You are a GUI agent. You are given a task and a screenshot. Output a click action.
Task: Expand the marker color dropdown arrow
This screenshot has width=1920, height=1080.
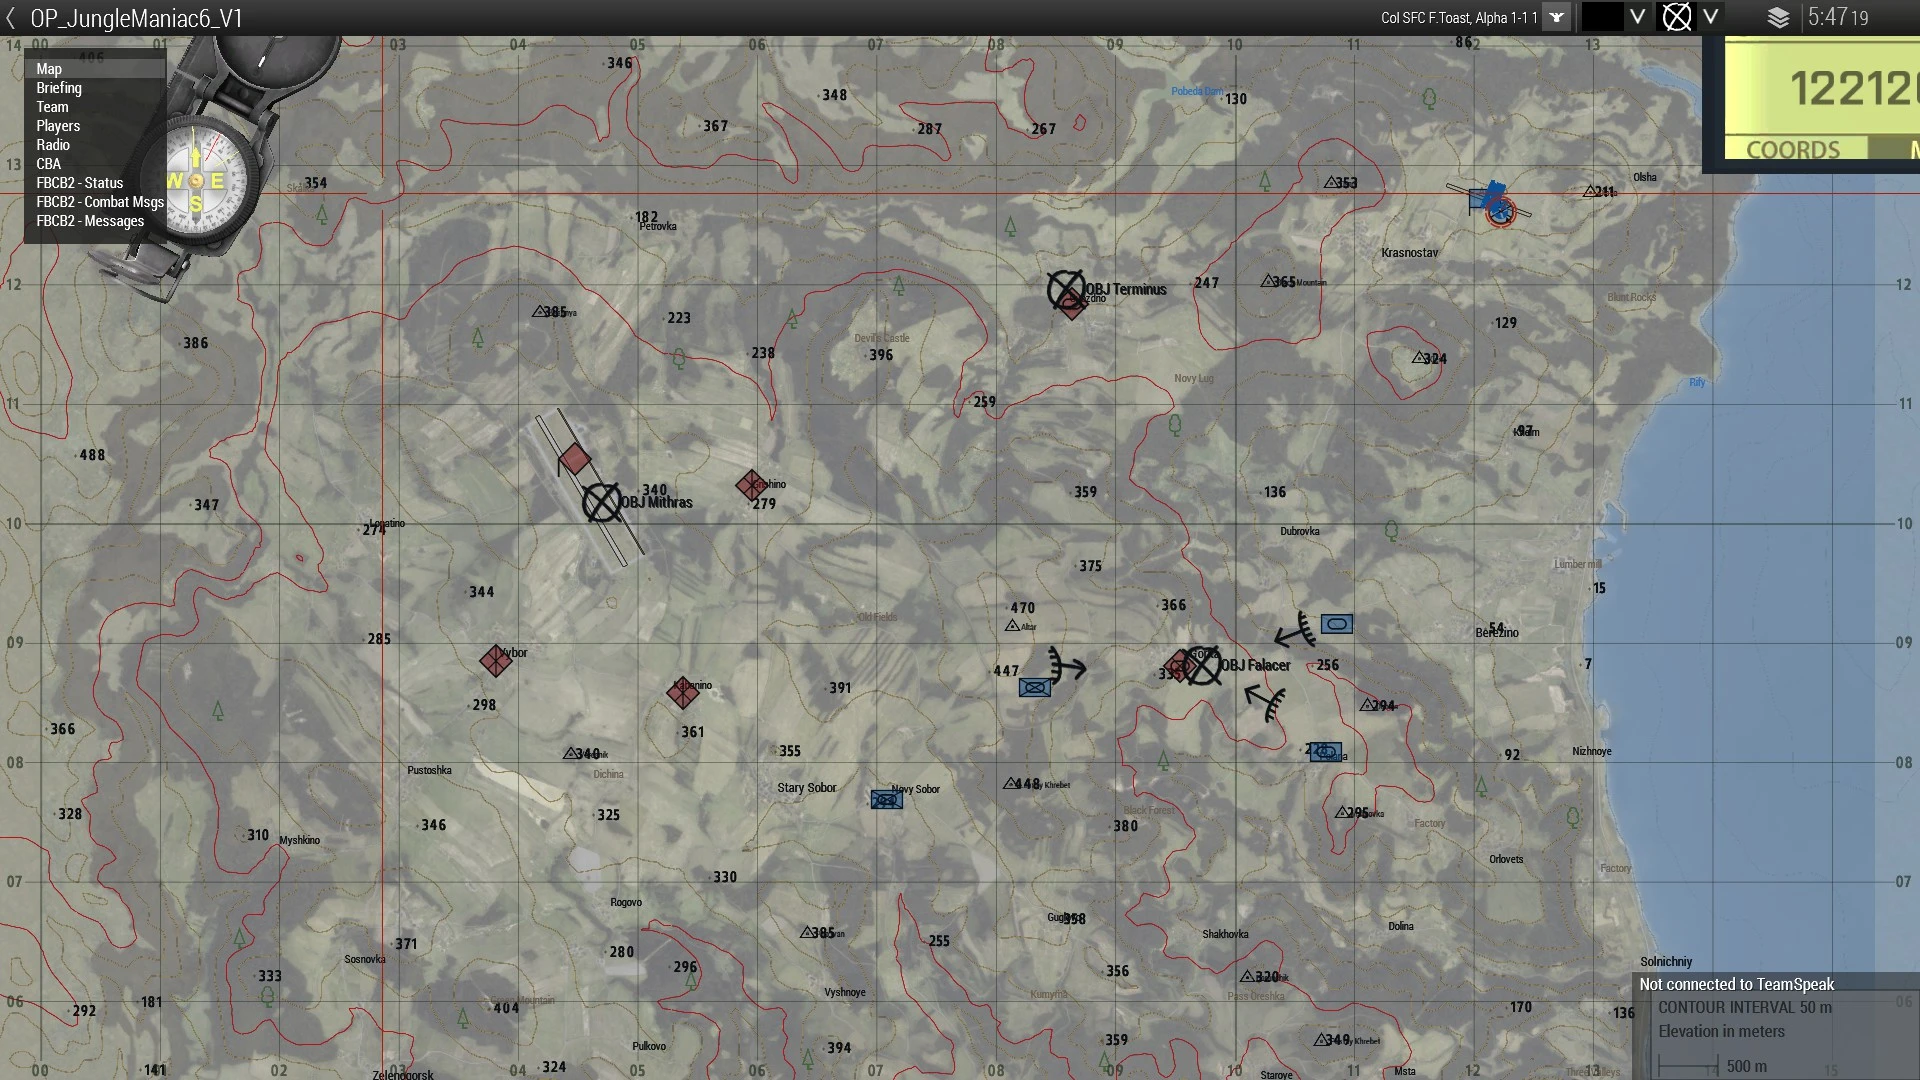click(1637, 17)
